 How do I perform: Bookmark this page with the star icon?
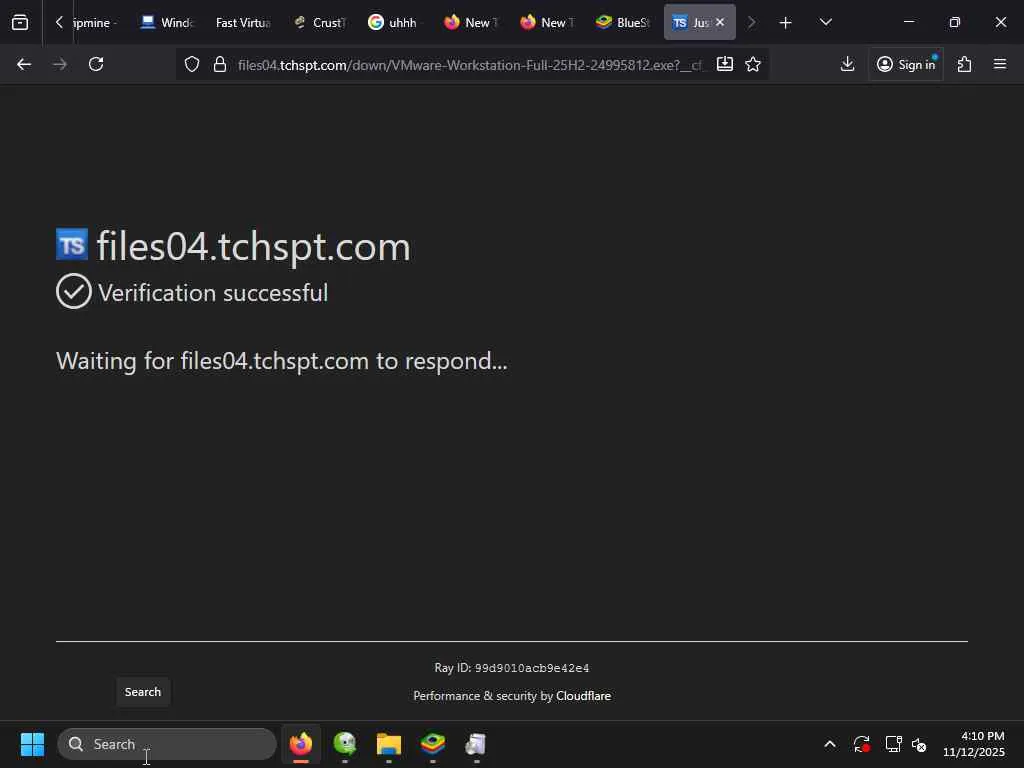click(753, 64)
